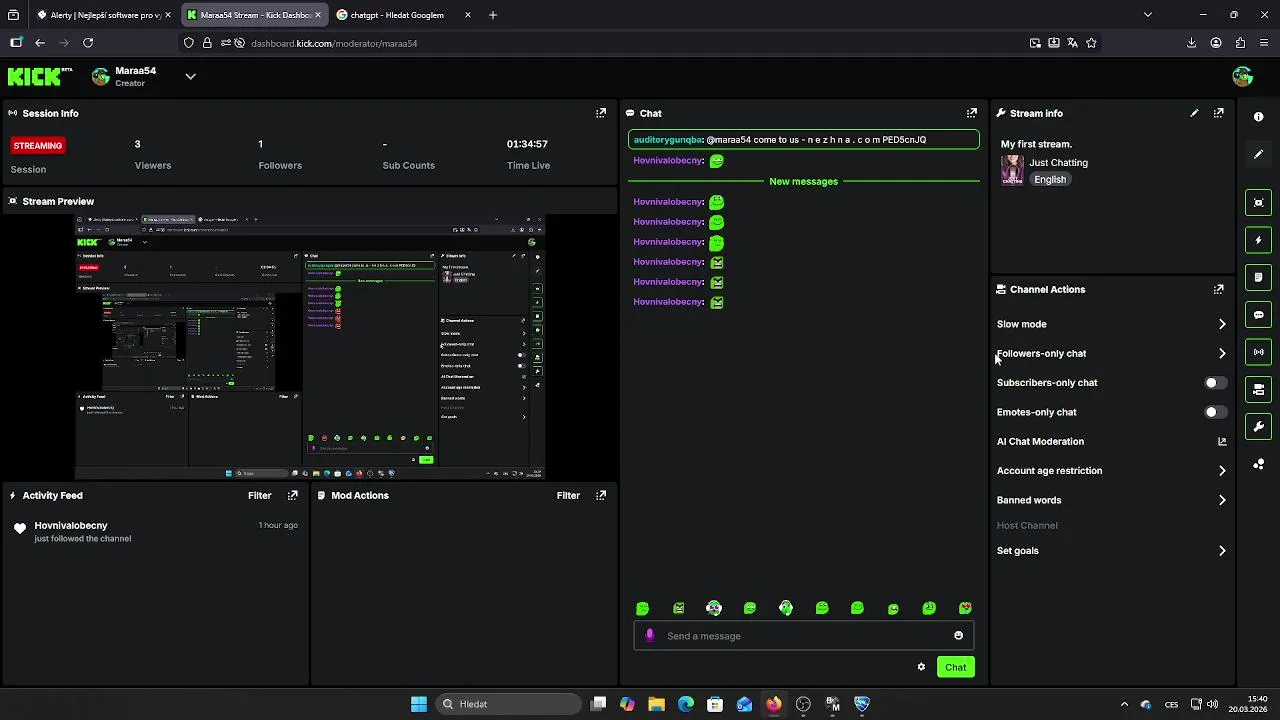1280x720 pixels.
Task: Click the auditorygunqba username in pinned message
Action: (668, 140)
